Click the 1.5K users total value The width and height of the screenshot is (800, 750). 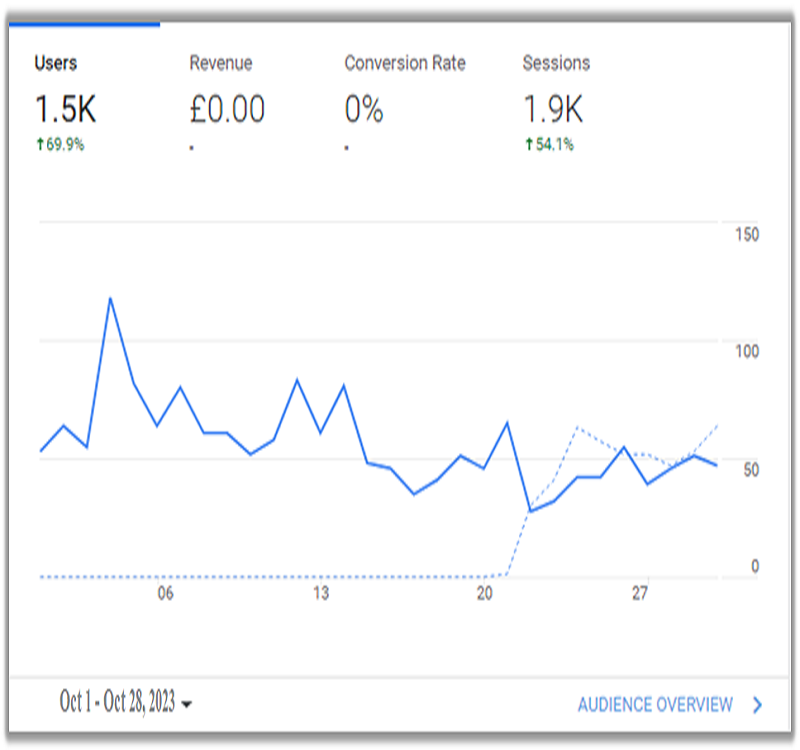click(x=66, y=110)
